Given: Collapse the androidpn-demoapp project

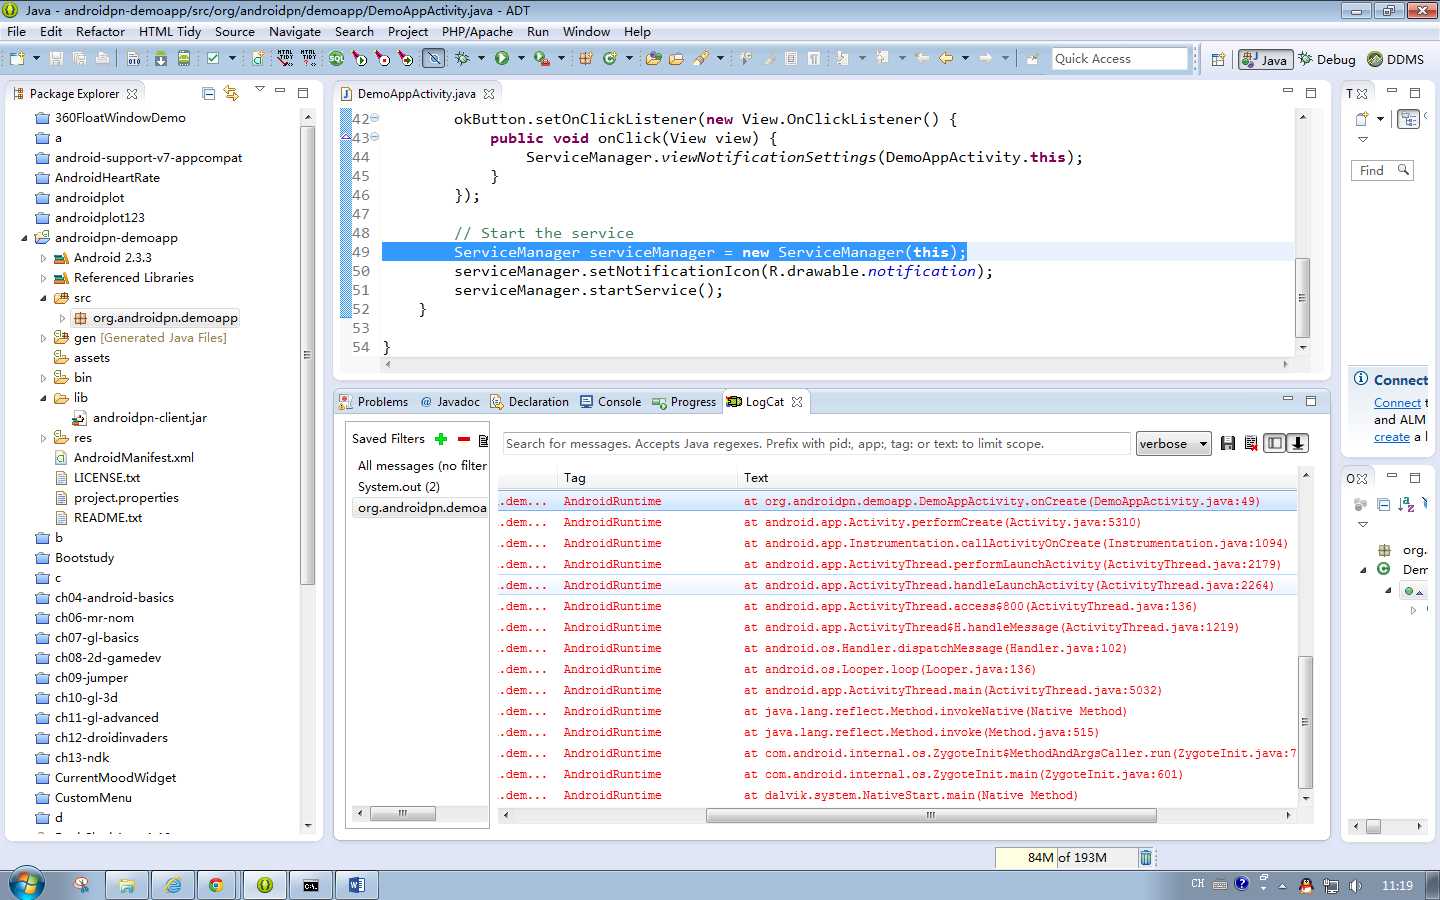Looking at the screenshot, I should 25,238.
